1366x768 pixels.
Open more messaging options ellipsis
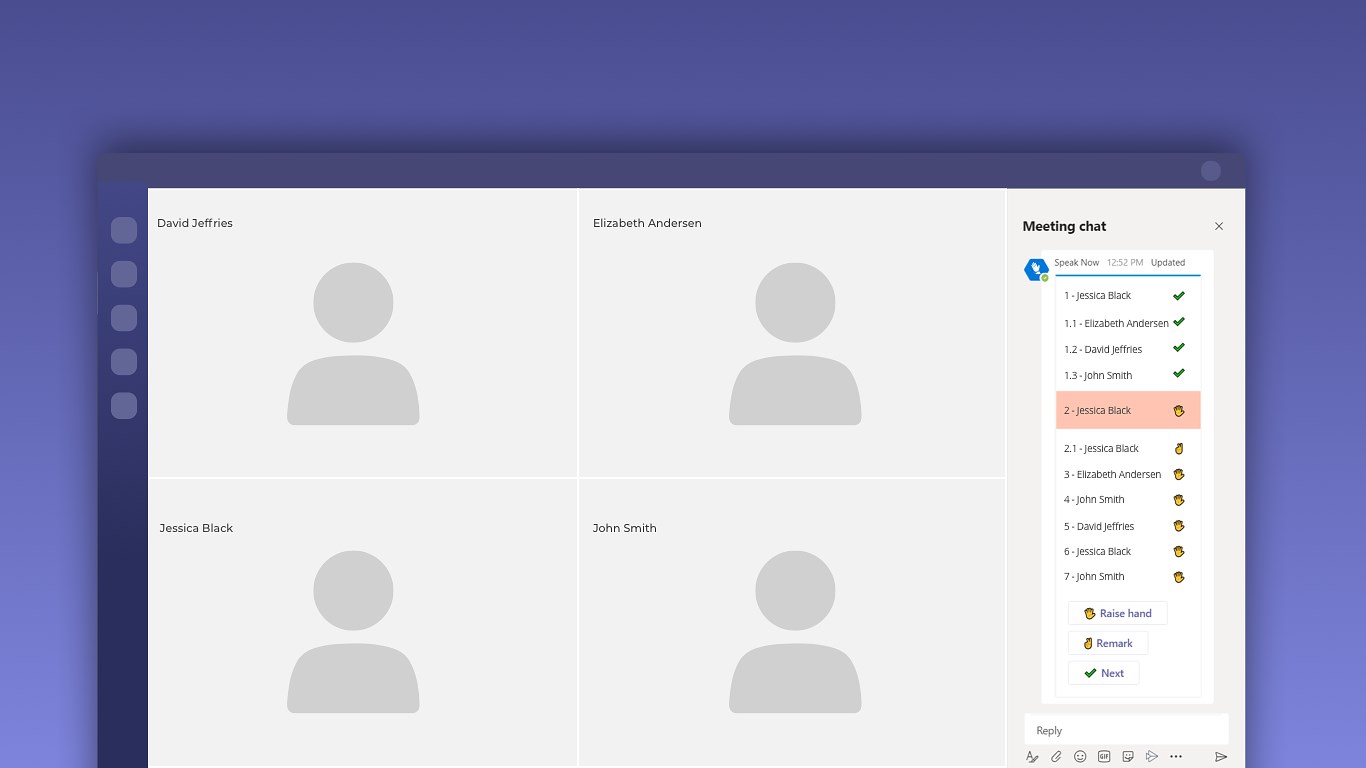pos(1176,757)
